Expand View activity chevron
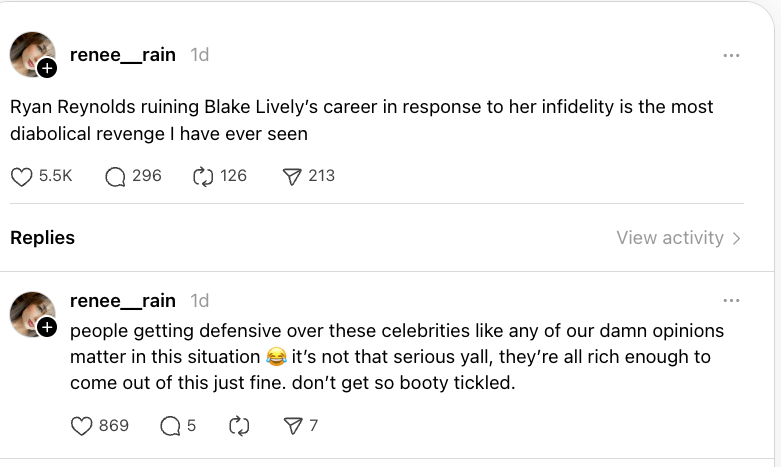The image size is (781, 467). click(737, 238)
